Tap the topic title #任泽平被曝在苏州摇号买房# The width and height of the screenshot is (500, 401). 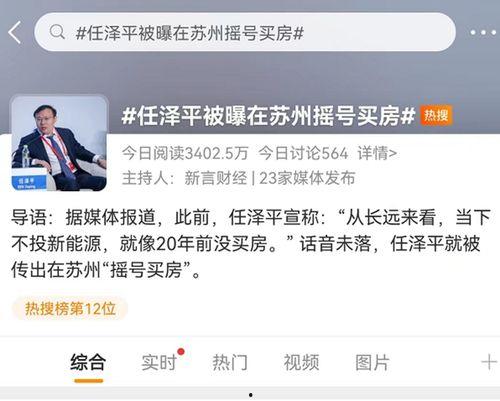coord(268,116)
